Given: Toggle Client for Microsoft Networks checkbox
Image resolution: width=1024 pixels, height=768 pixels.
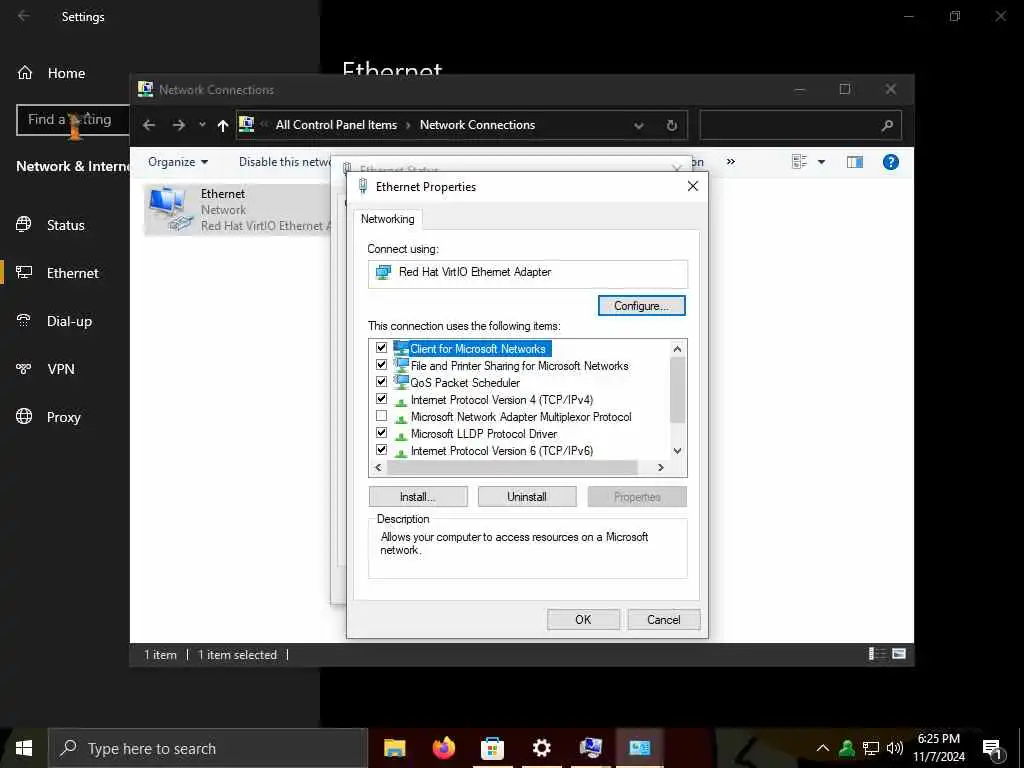Looking at the screenshot, I should [381, 348].
